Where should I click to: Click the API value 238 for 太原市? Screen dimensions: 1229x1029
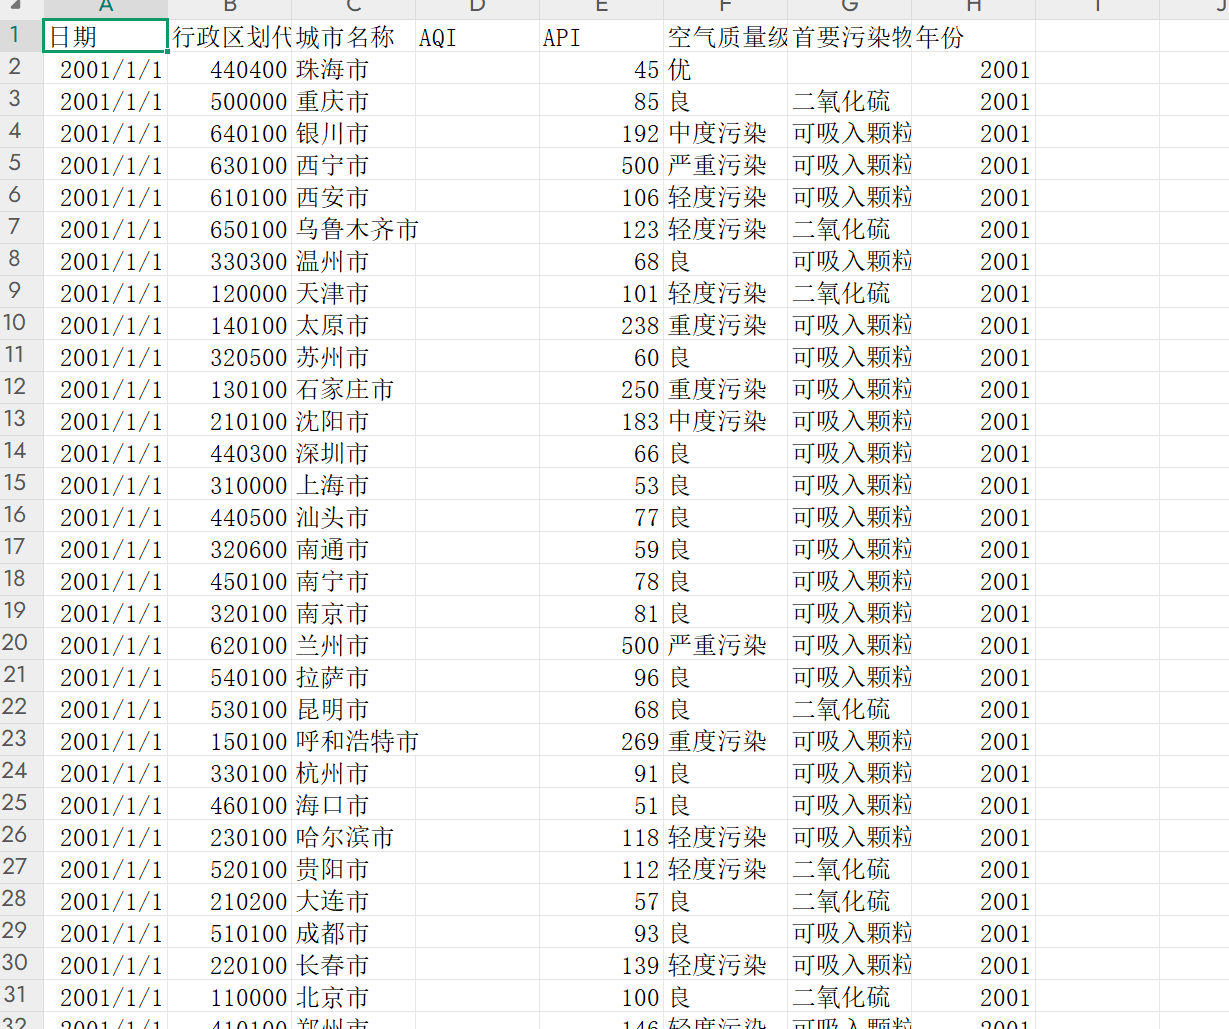coord(601,326)
